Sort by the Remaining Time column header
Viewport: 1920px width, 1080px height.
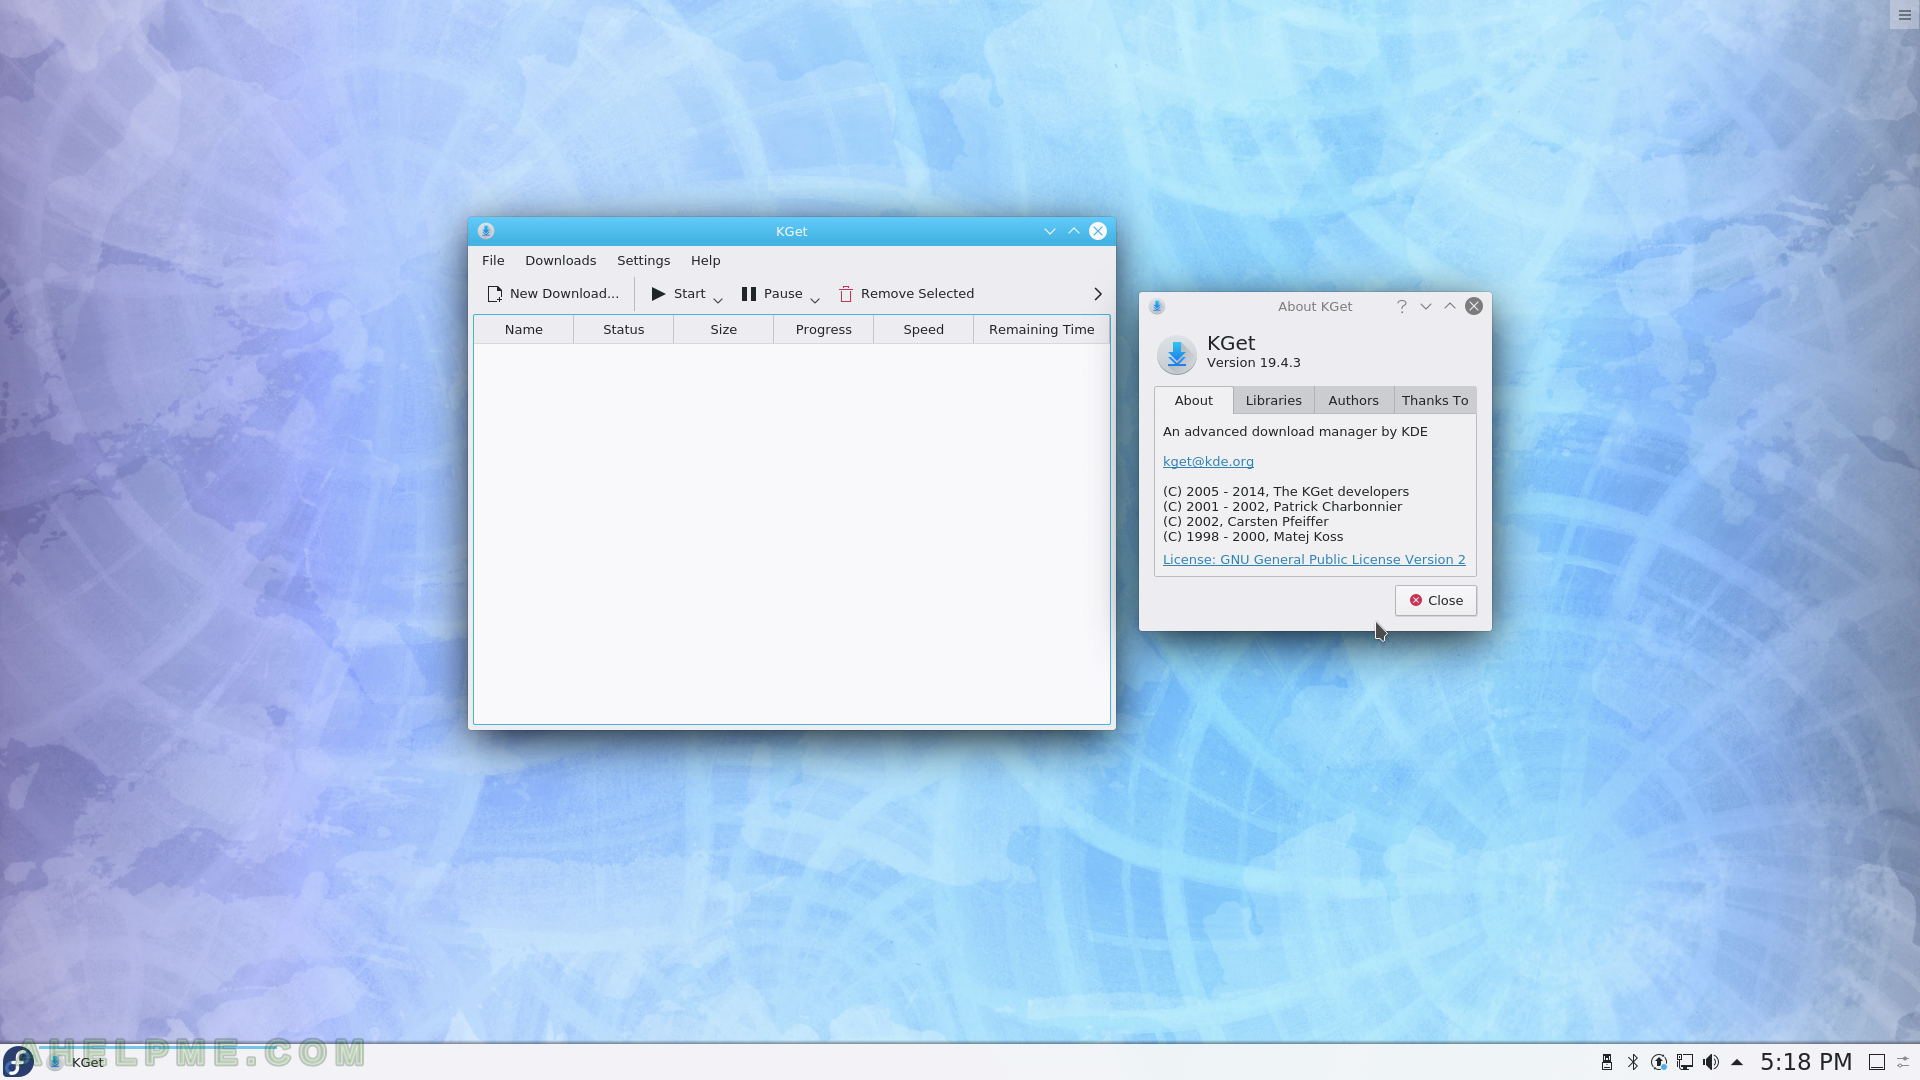[1041, 329]
